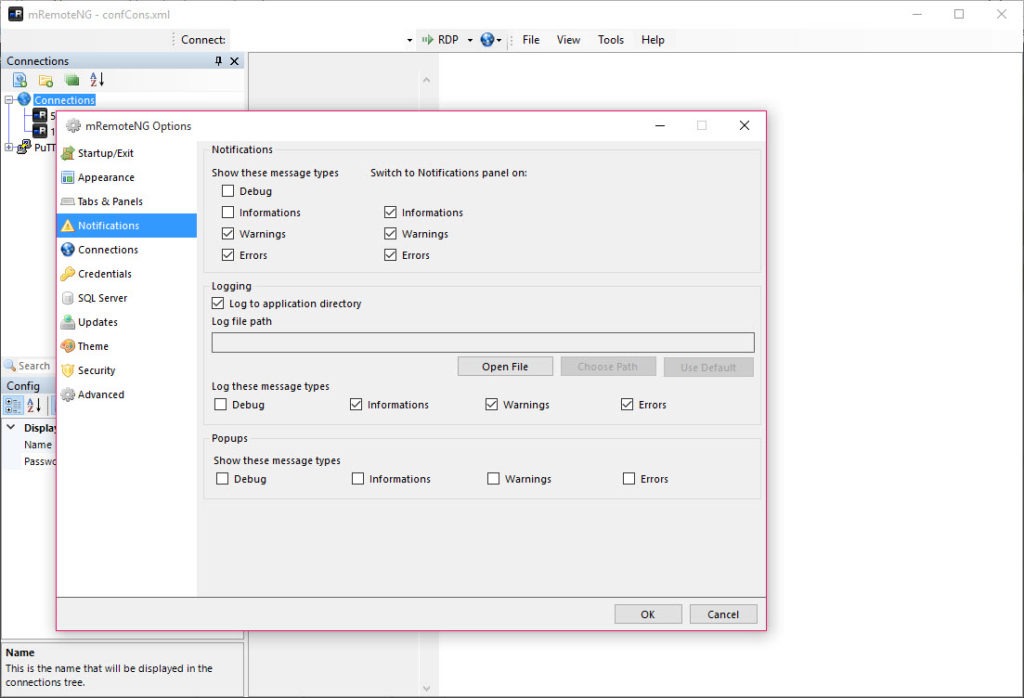Minimize the mRemoteNG Options dialog

[660, 125]
